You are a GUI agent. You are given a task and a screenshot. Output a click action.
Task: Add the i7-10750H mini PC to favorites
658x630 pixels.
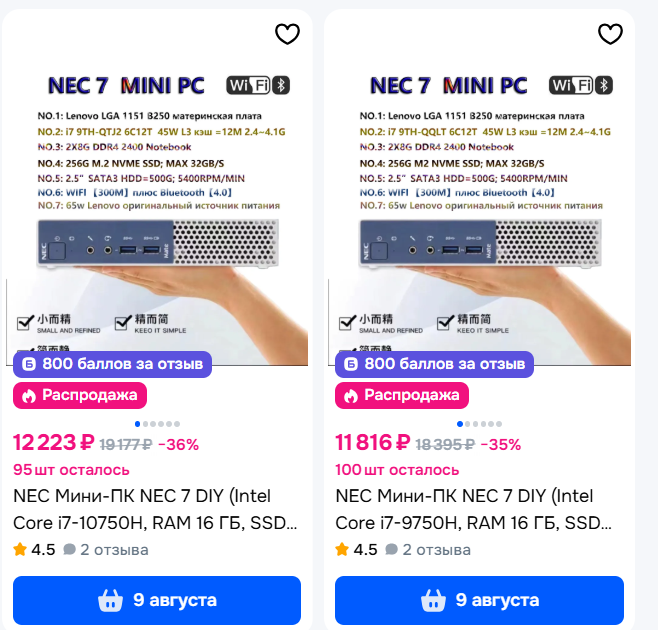click(x=287, y=34)
